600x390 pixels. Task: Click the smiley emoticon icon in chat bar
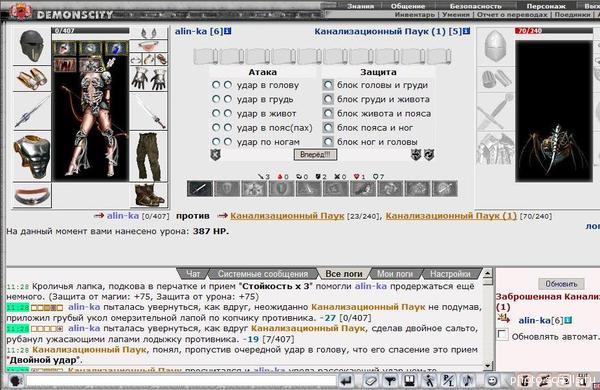pyautogui.click(x=492, y=381)
